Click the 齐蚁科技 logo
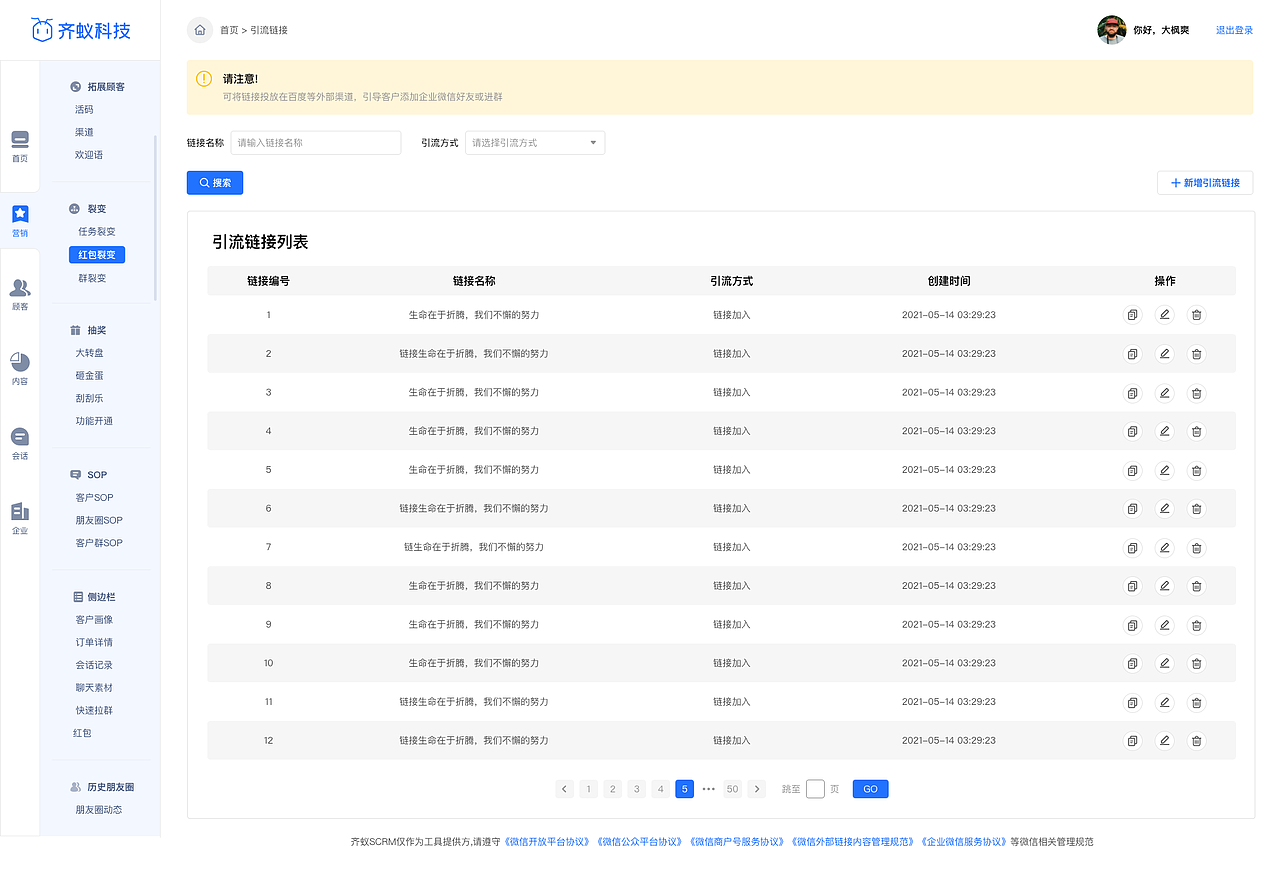The height and width of the screenshot is (871, 1280). pos(81,30)
